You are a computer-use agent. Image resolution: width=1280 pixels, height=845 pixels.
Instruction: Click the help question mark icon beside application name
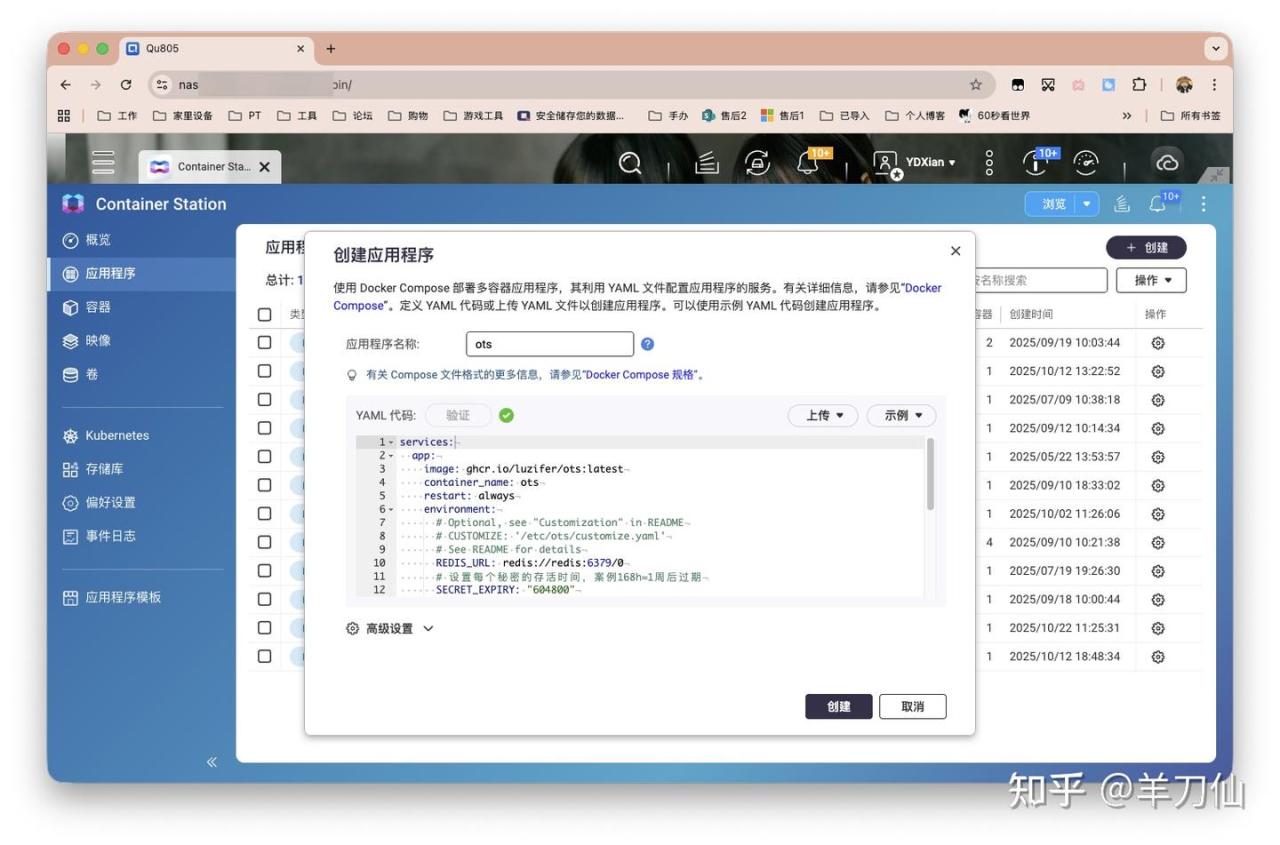pos(647,344)
